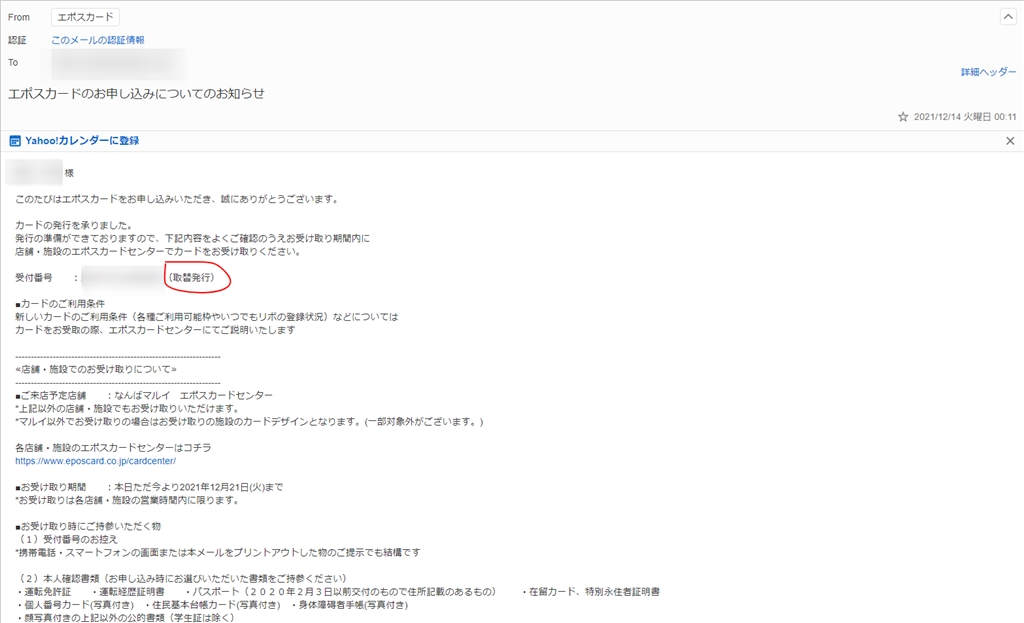Select the sender エポスカード chip
Viewport: 1024px width, 623px height.
click(x=85, y=17)
